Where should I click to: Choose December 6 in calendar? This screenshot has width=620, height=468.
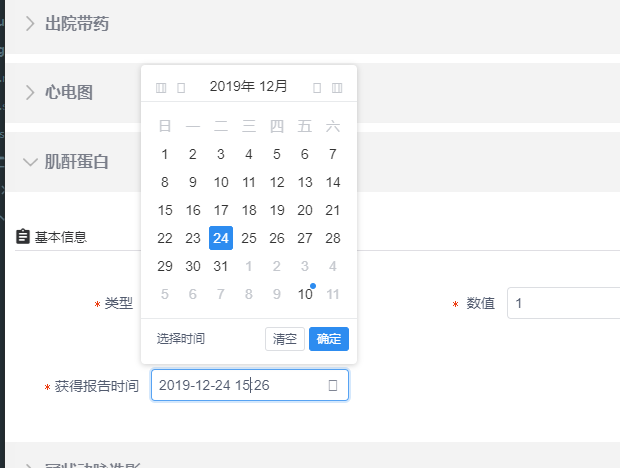305,154
